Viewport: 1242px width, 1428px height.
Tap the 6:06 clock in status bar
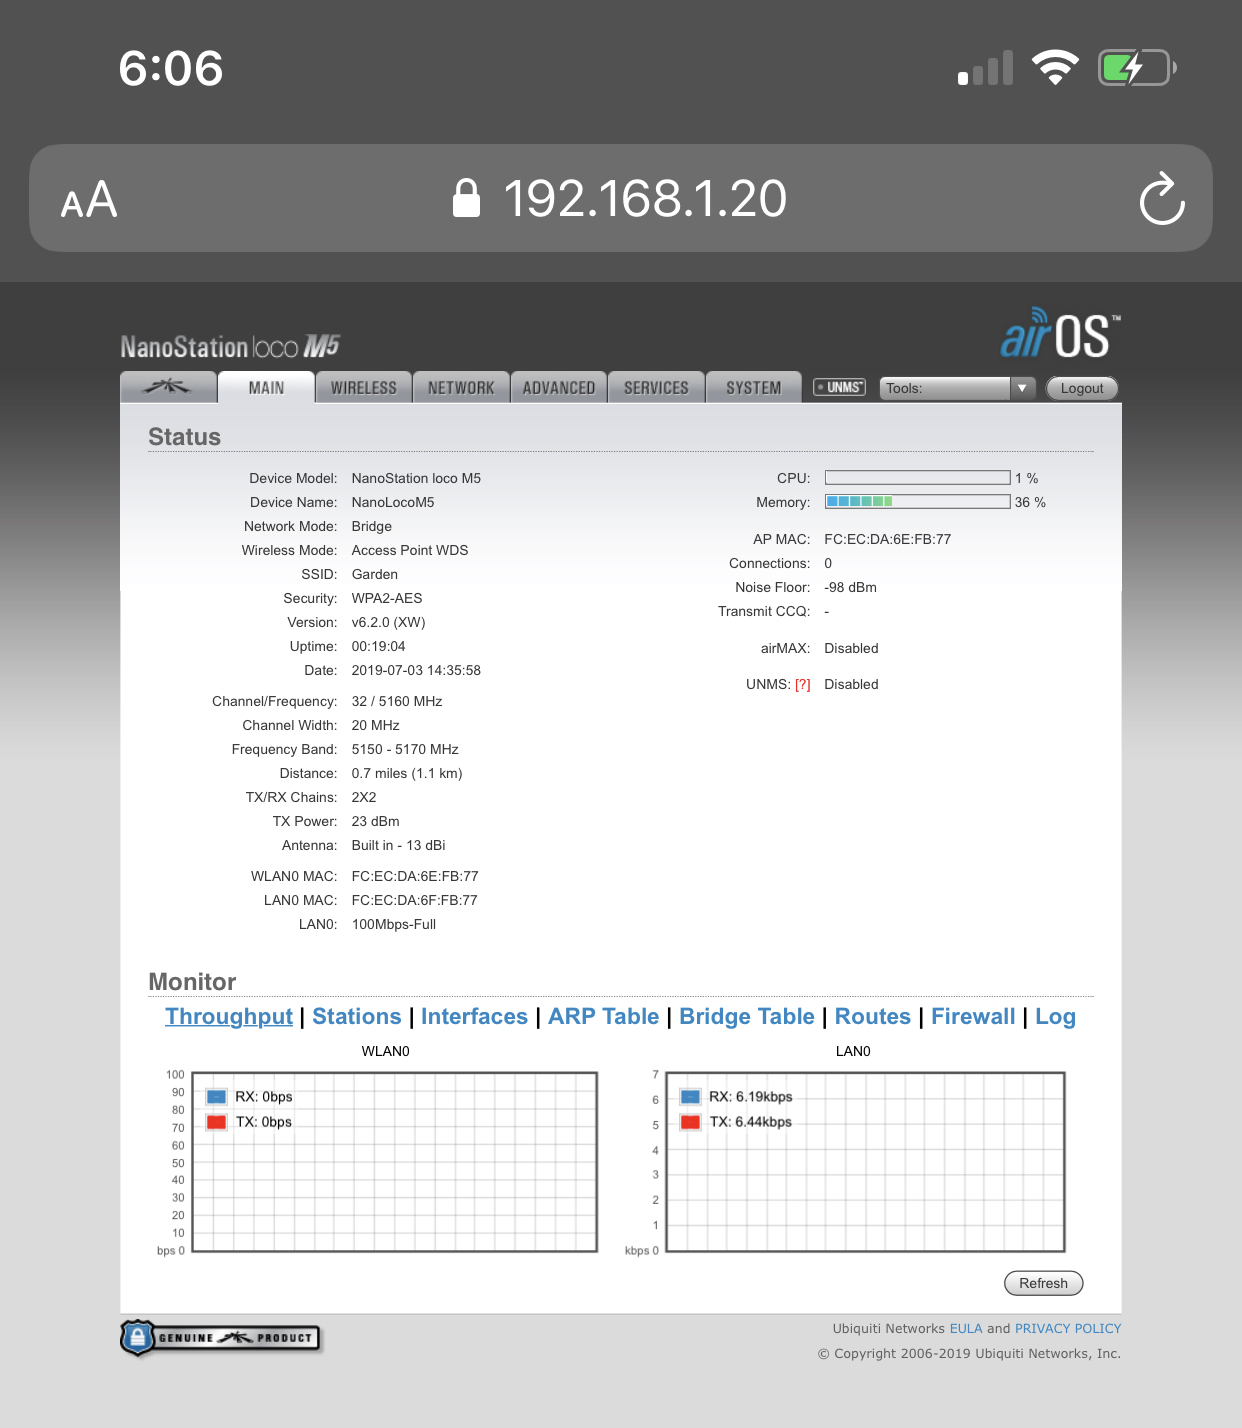[x=171, y=68]
